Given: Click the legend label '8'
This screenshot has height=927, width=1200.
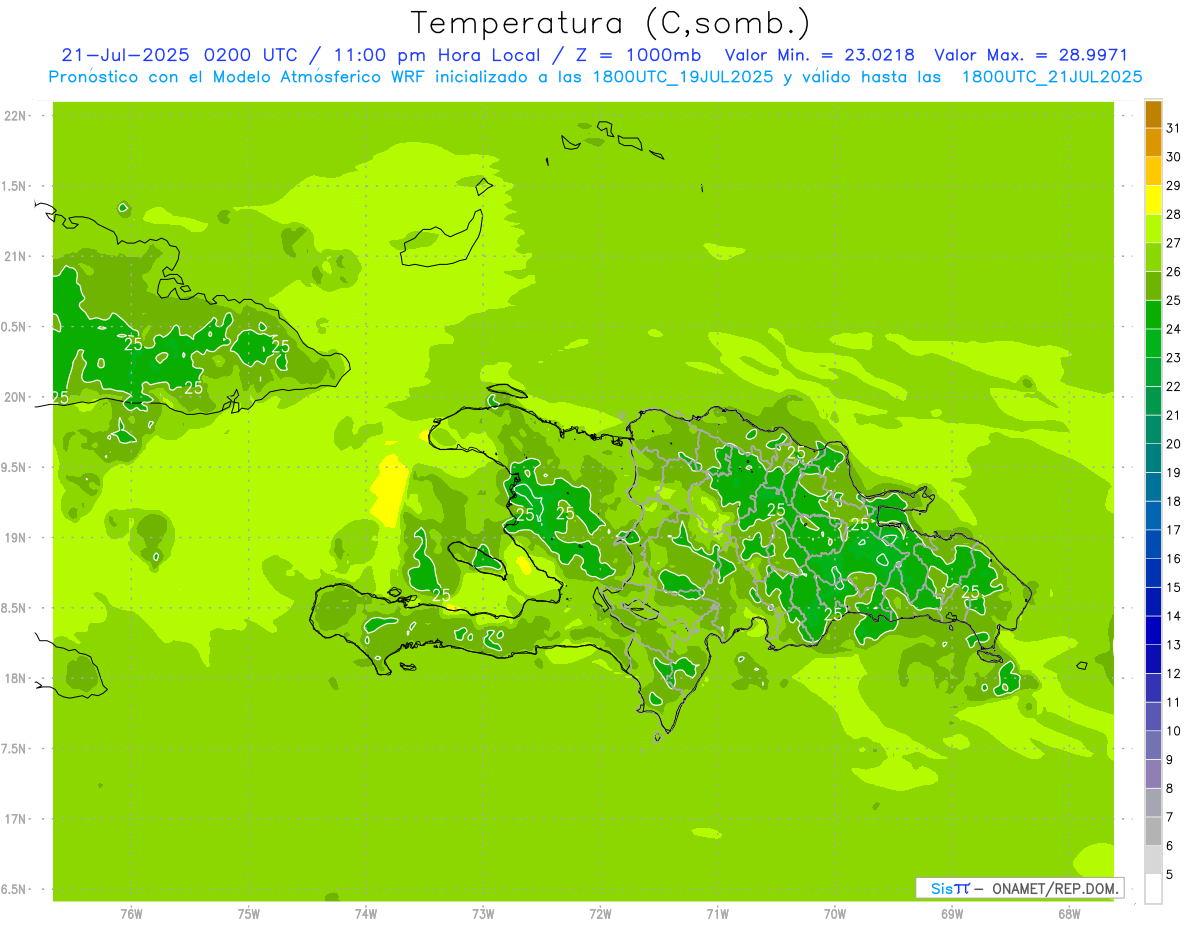Looking at the screenshot, I should click(1170, 788).
